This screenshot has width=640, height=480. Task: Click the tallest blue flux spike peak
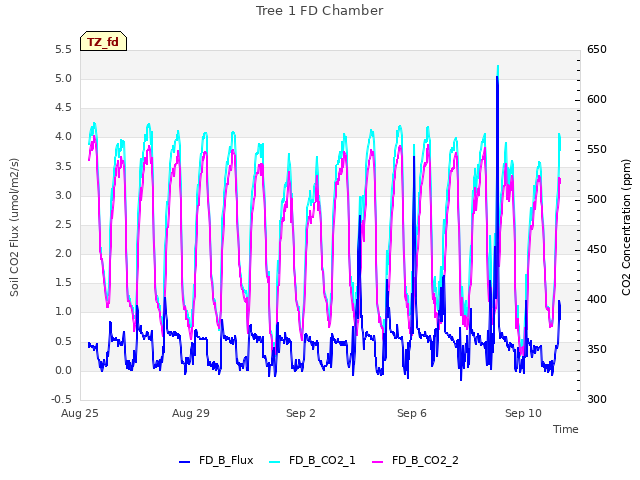(x=497, y=77)
